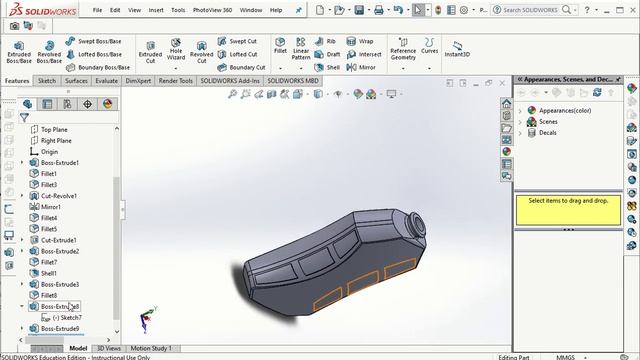The height and width of the screenshot is (360, 640).
Task: Open the DisplayManager tab
Action: pos(107,104)
